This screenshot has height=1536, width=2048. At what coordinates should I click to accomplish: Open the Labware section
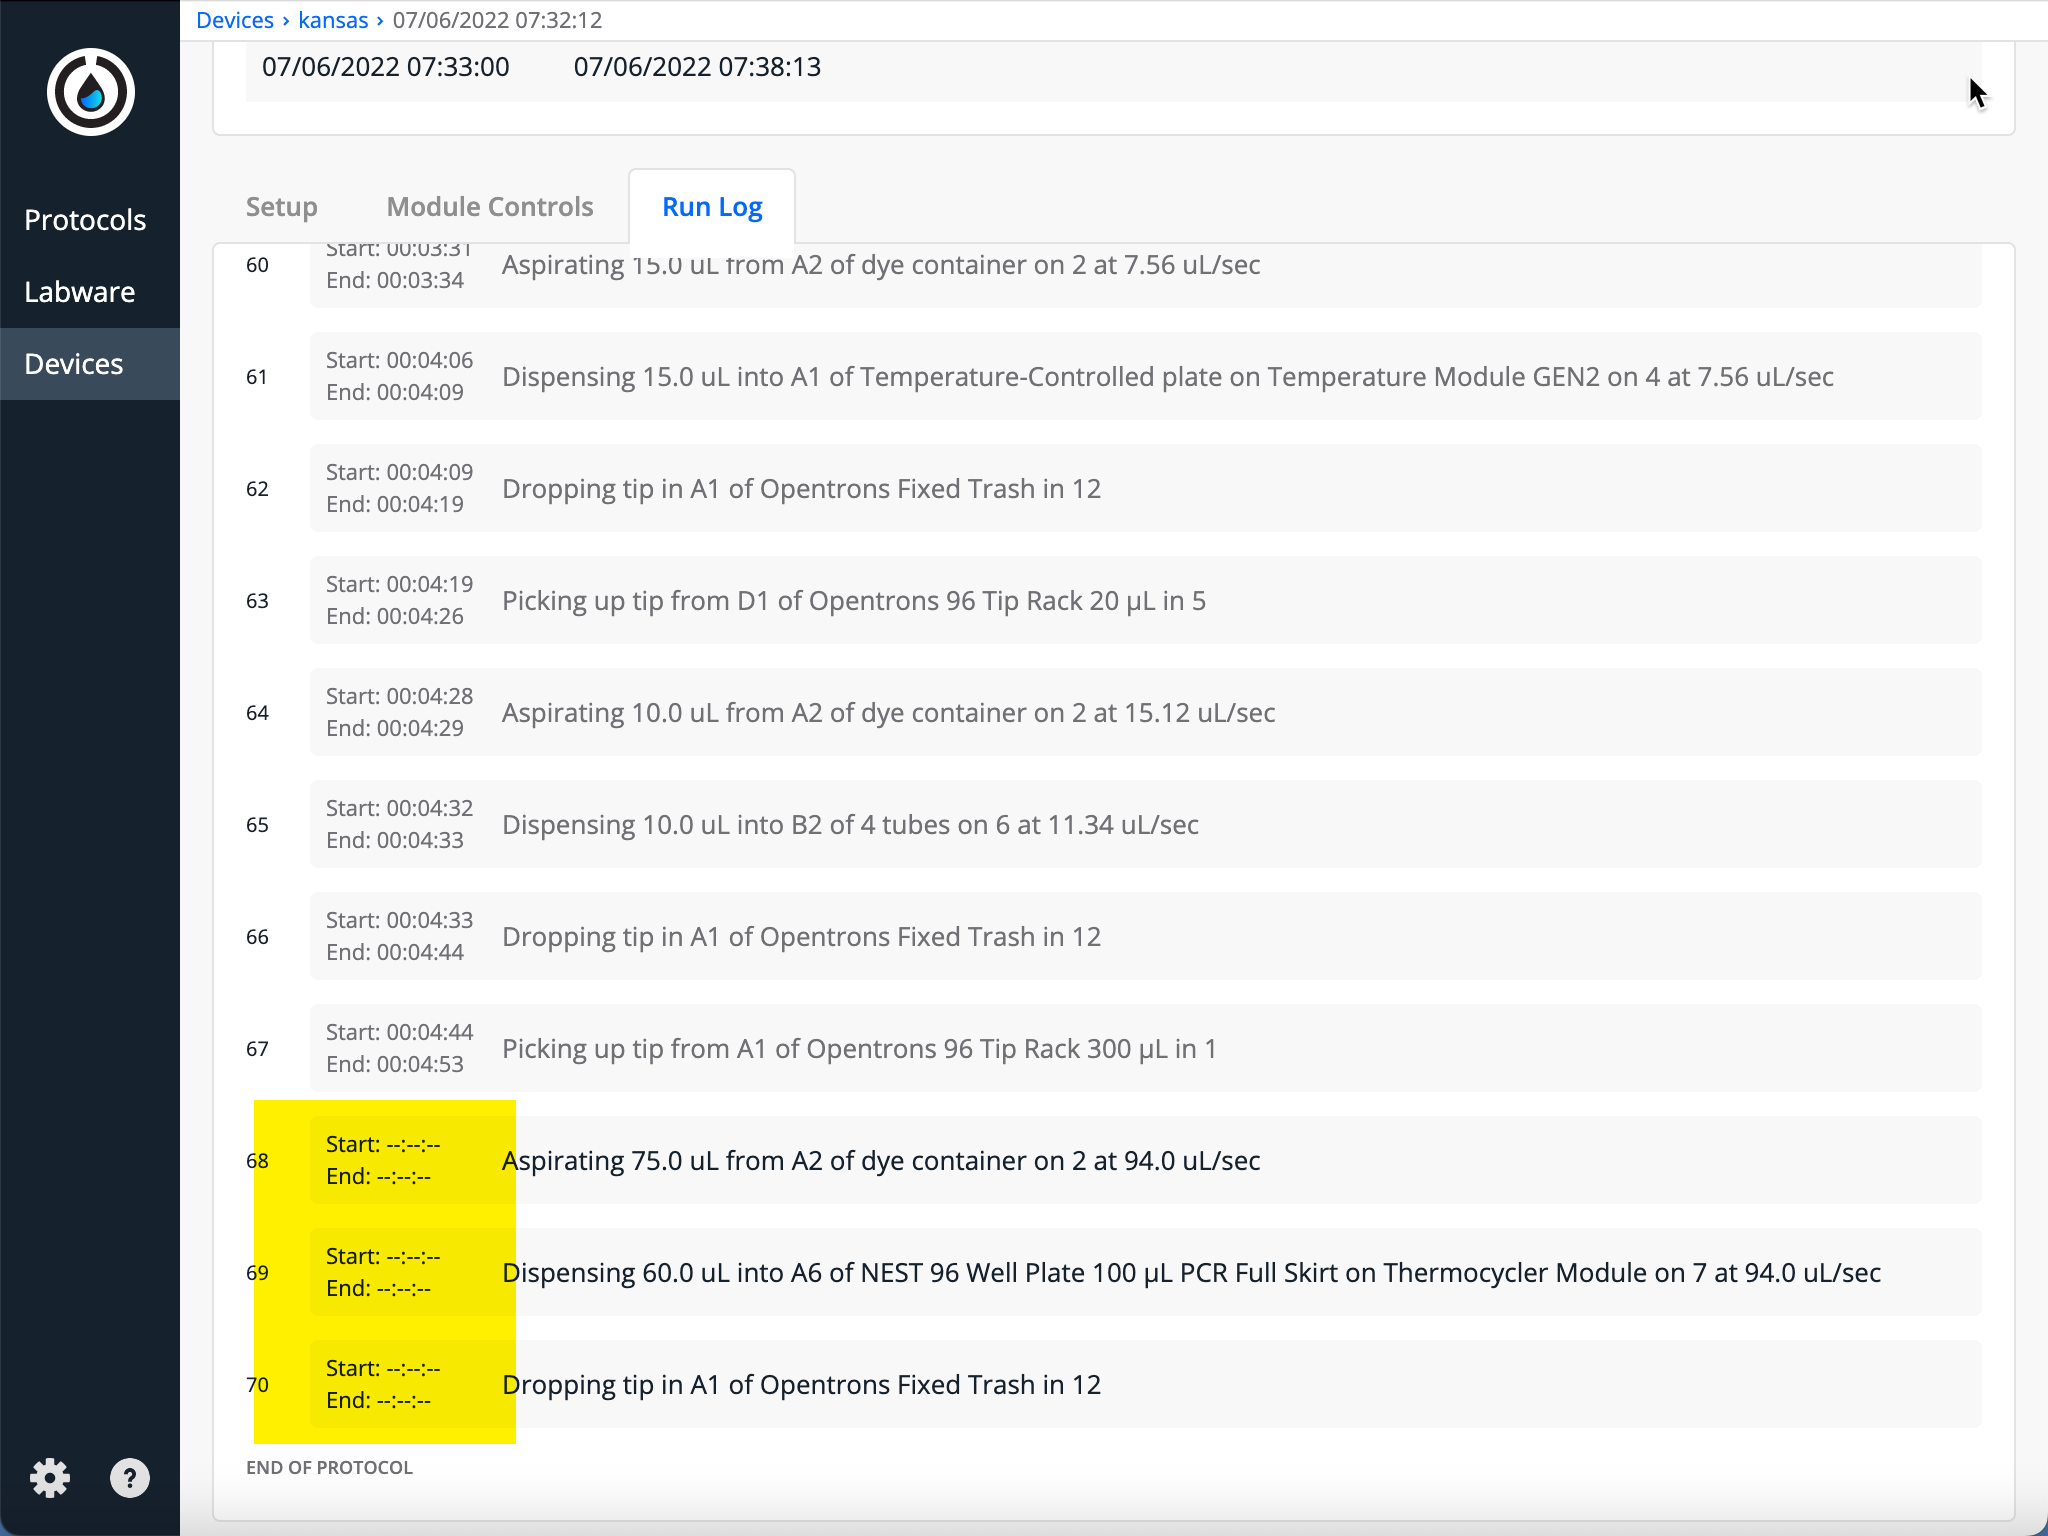pos(80,291)
